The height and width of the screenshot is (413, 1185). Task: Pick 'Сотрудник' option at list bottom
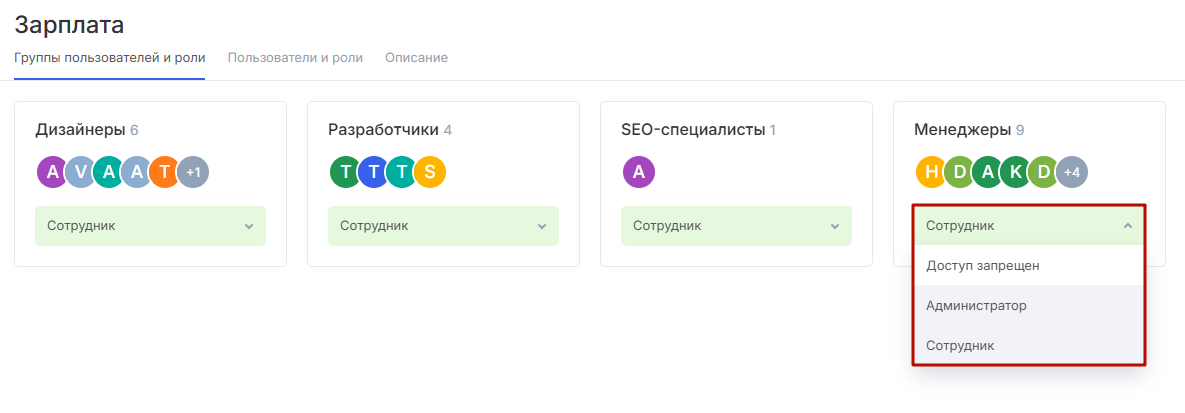(960, 345)
